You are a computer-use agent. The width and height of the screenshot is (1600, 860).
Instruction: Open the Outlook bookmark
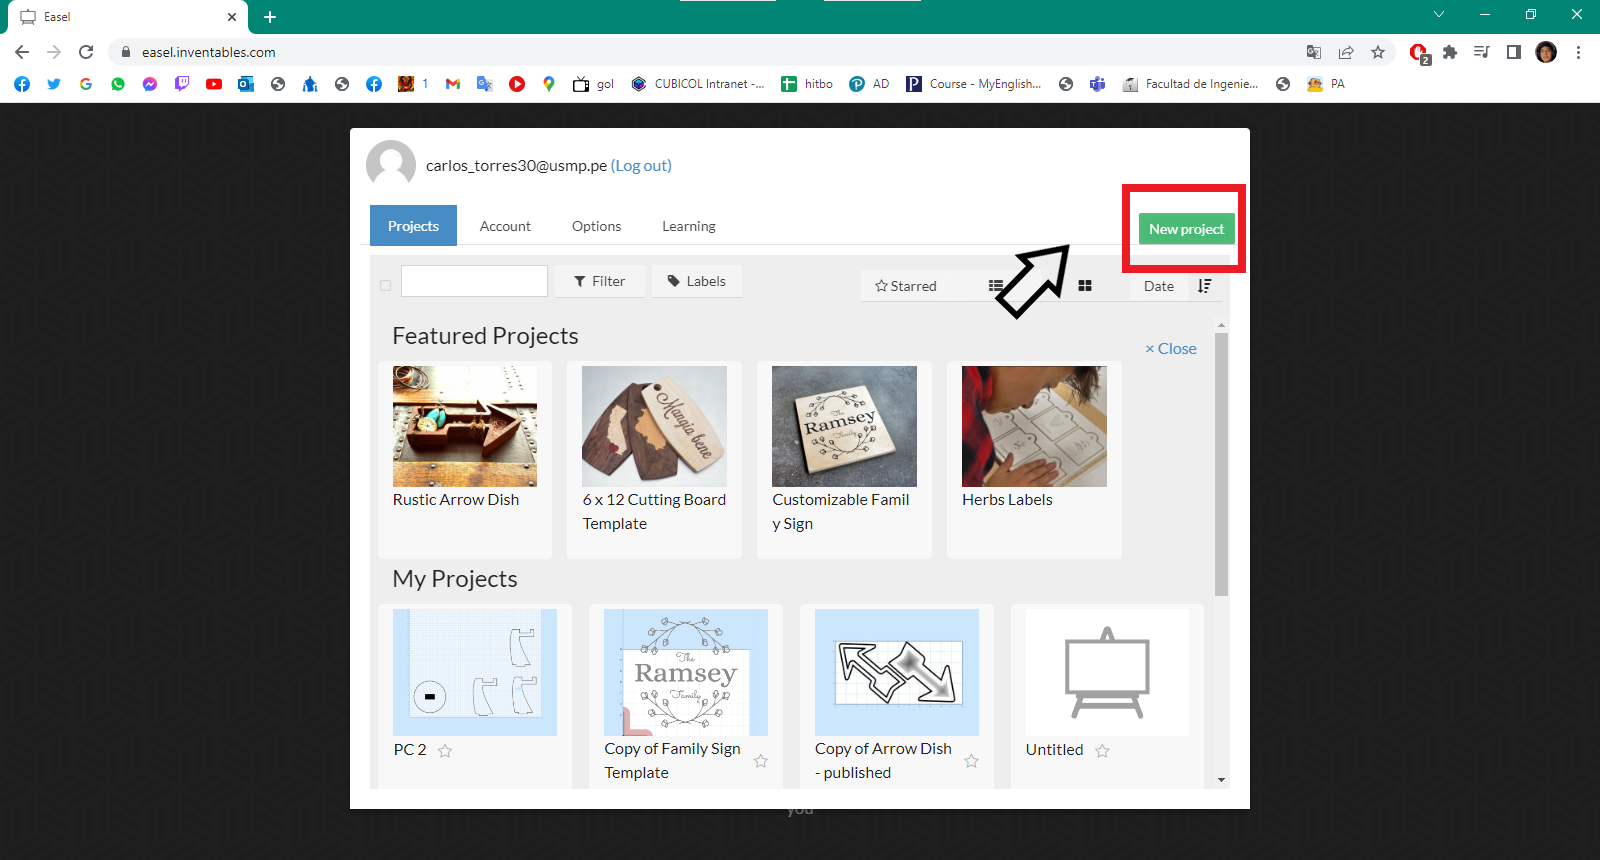(x=246, y=84)
